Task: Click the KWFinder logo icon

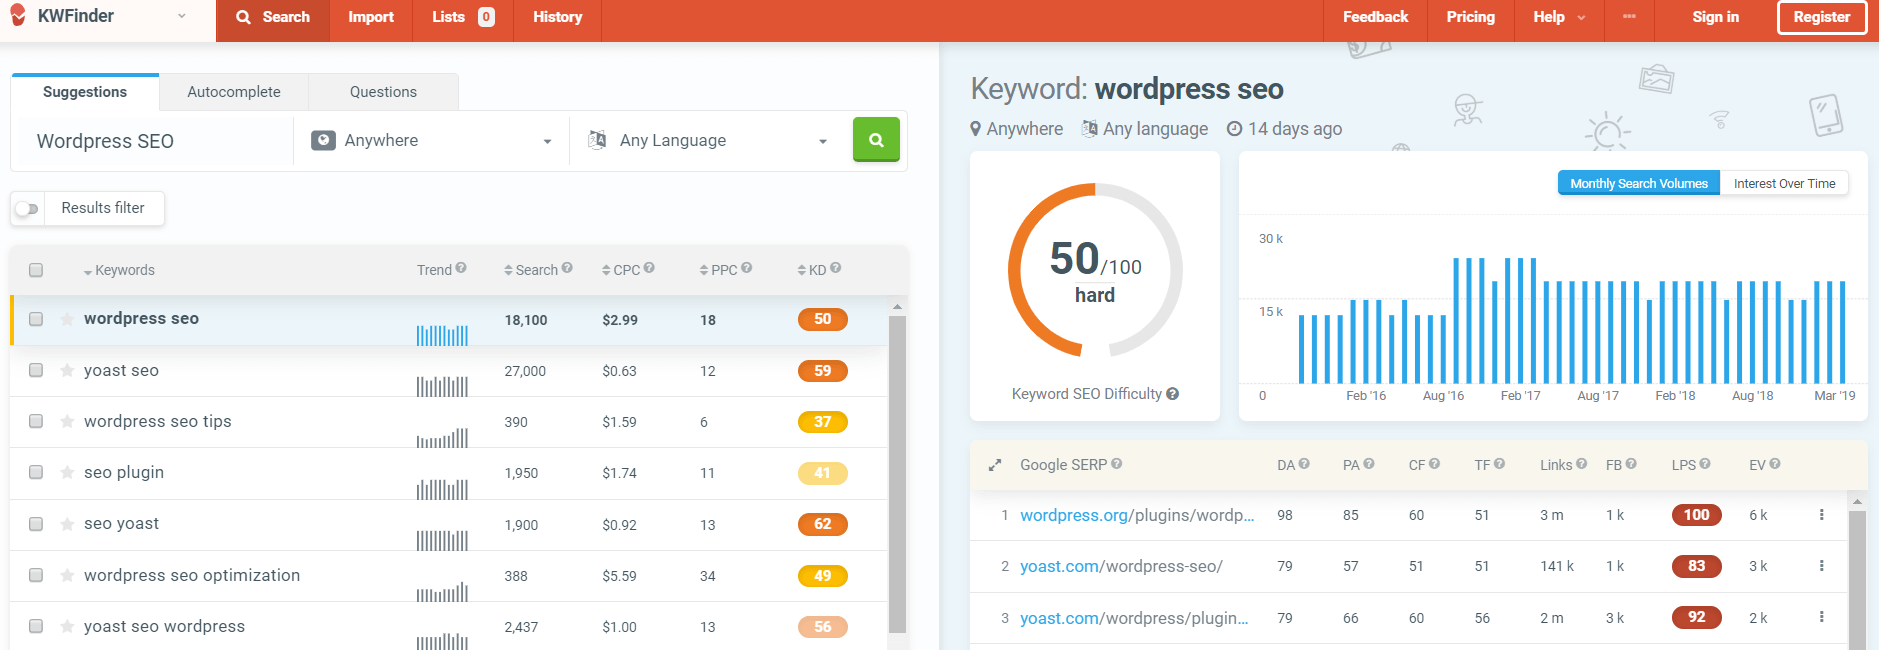Action: click(18, 15)
